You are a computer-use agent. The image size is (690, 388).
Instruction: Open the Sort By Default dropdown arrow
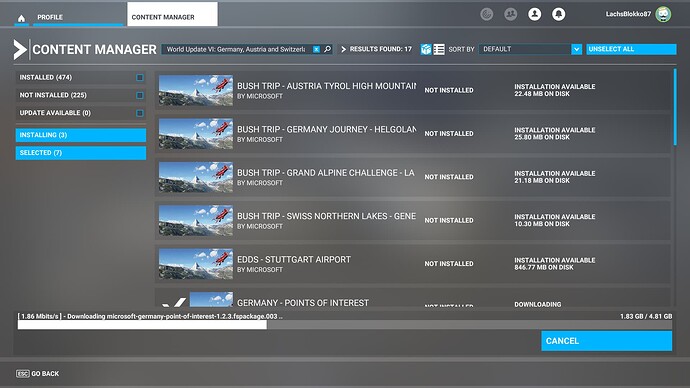pyautogui.click(x=576, y=49)
